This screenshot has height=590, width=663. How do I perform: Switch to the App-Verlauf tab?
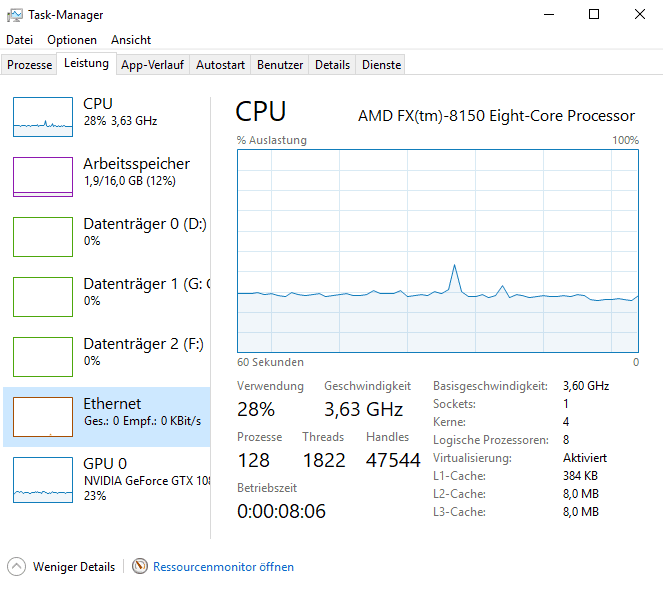pyautogui.click(x=153, y=65)
